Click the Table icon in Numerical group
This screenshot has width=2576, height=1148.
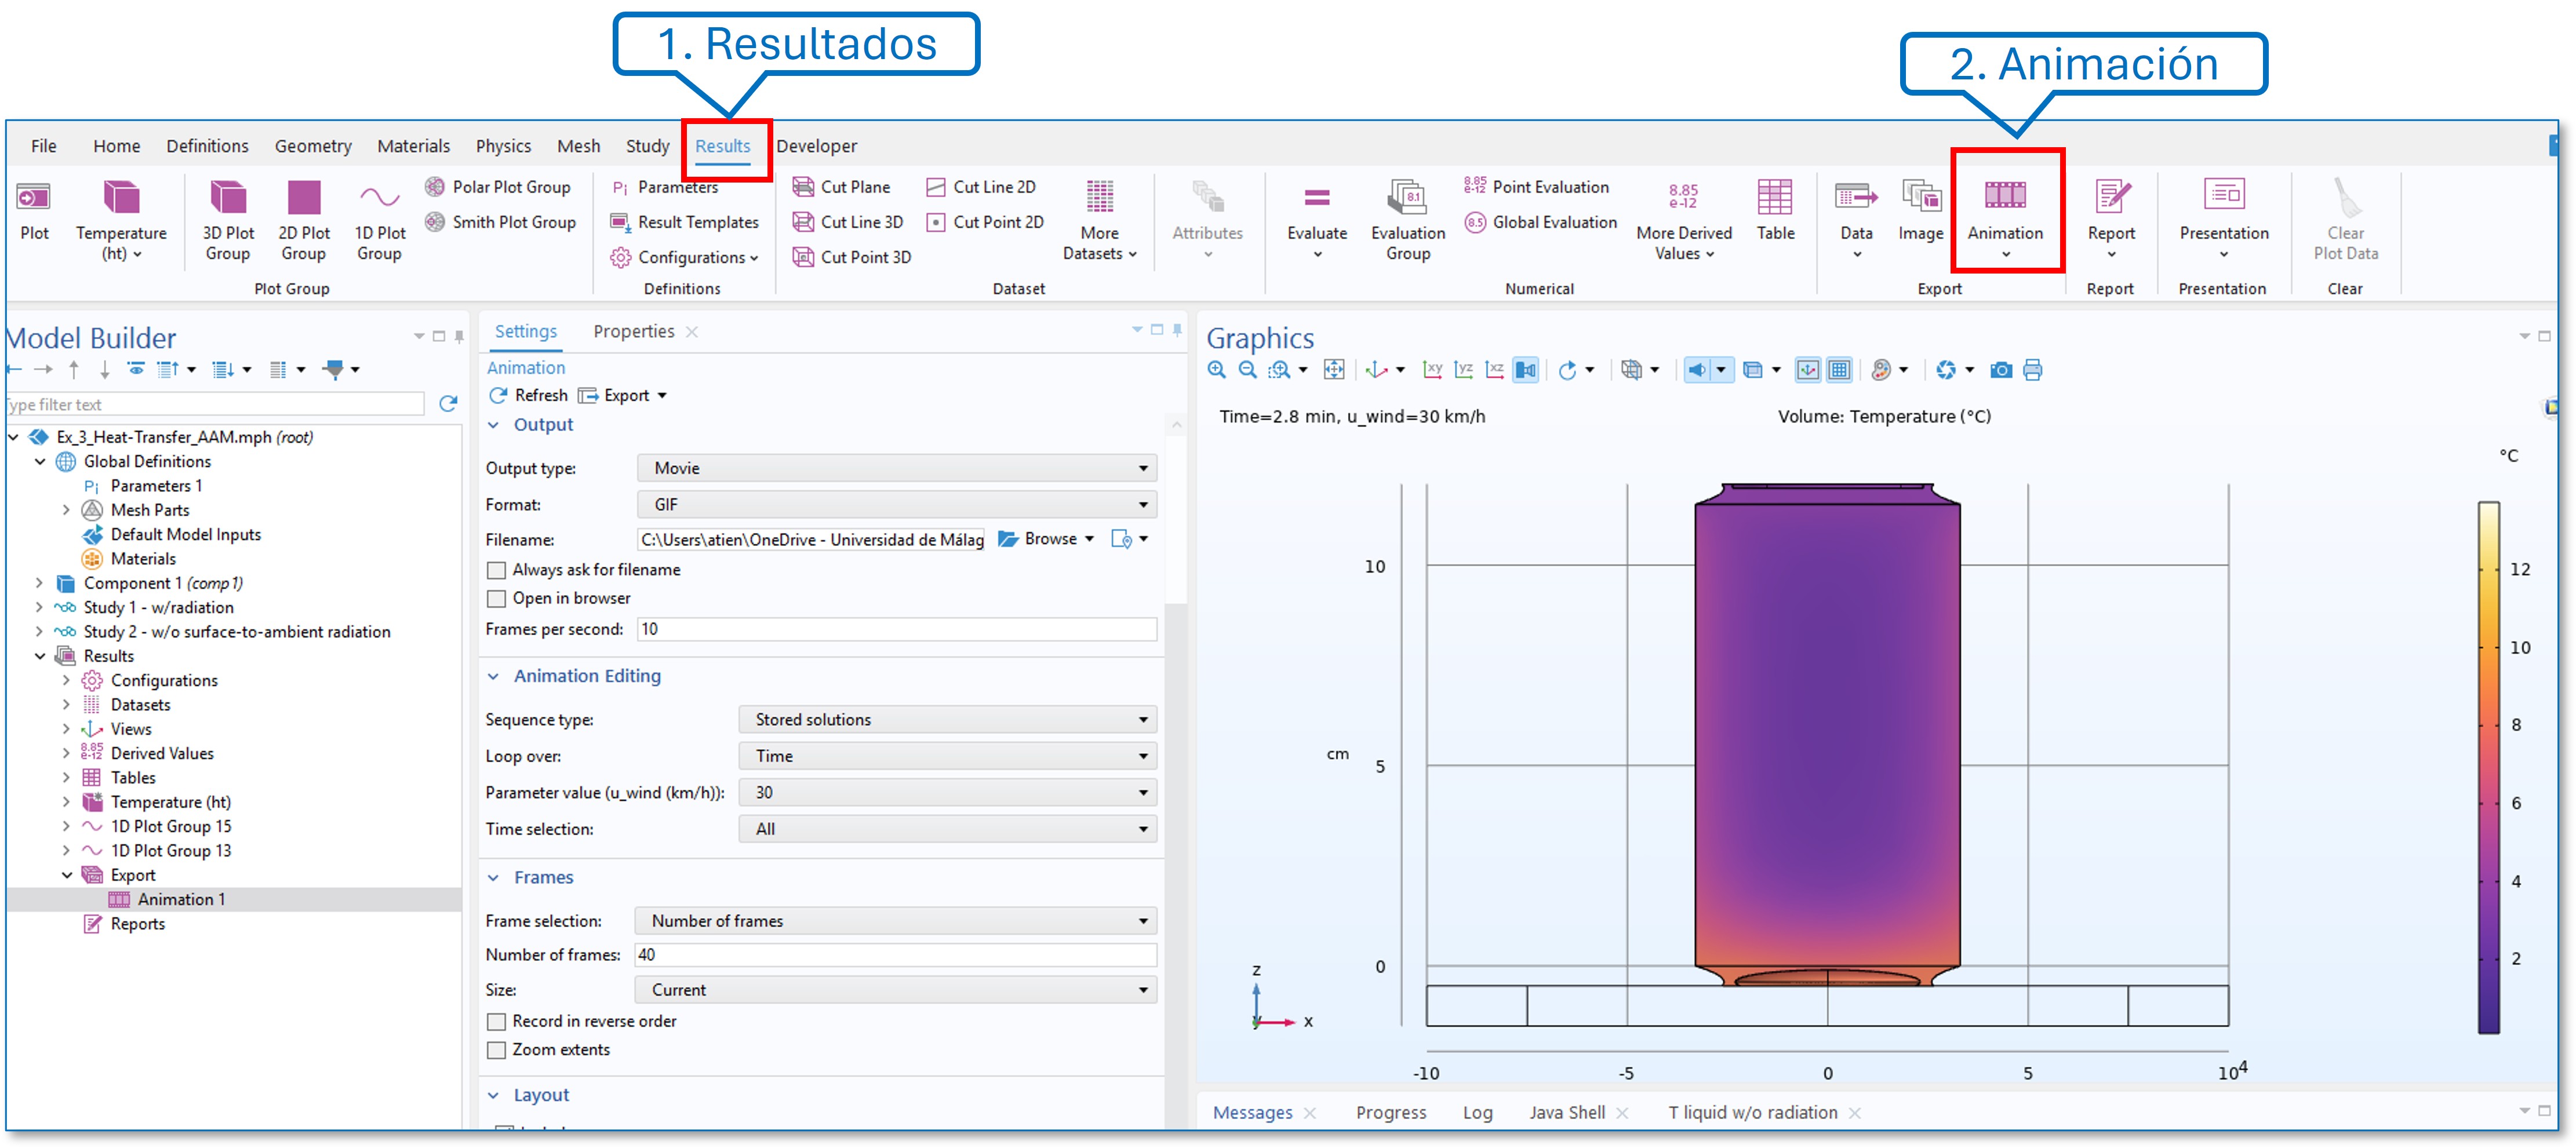(1774, 197)
